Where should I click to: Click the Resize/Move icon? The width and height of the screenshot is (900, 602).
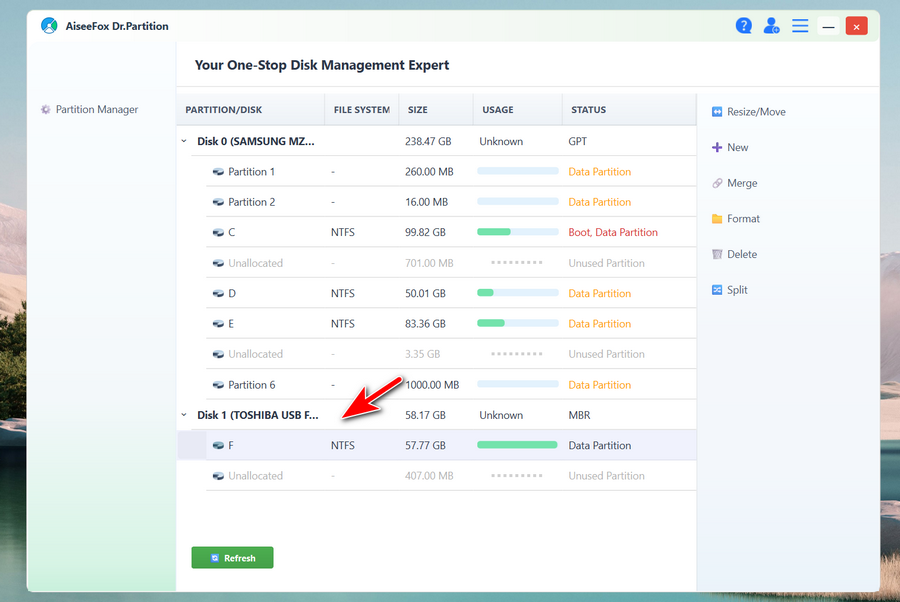[x=717, y=112]
